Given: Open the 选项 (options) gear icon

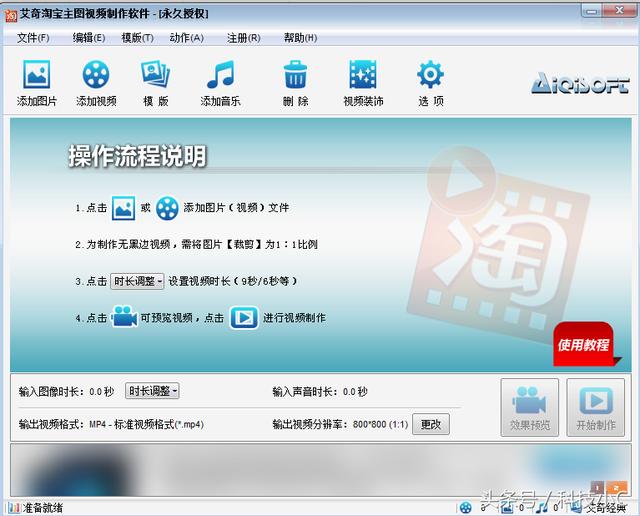Looking at the screenshot, I should click(430, 74).
